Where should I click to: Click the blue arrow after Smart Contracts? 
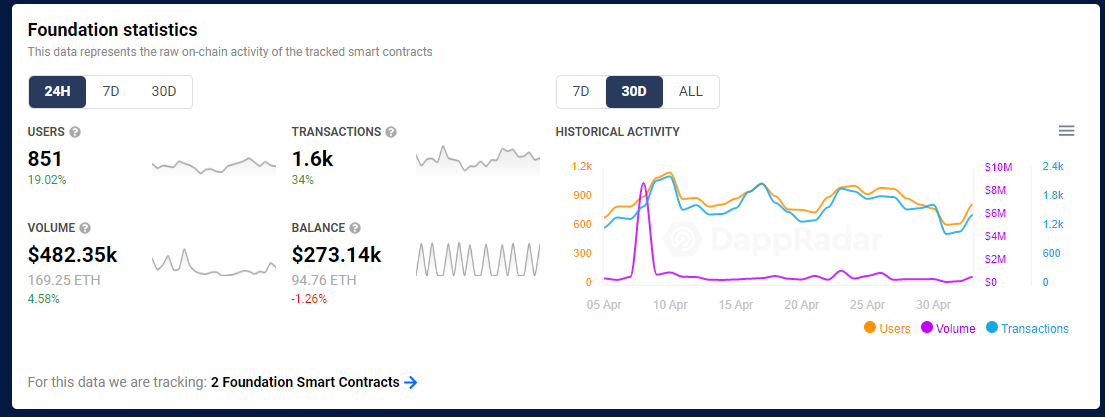coord(411,382)
